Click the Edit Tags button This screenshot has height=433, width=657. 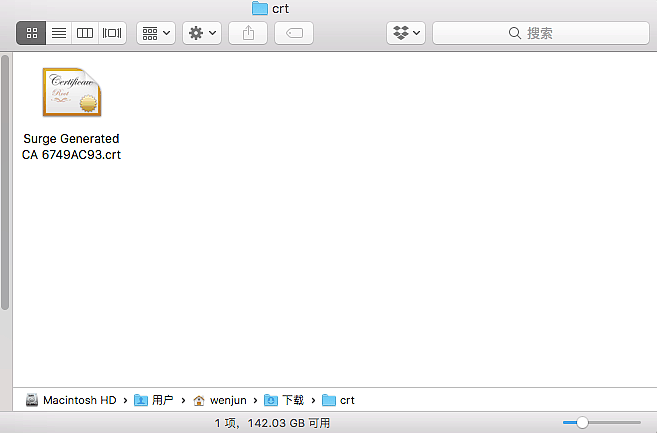pyautogui.click(x=294, y=33)
